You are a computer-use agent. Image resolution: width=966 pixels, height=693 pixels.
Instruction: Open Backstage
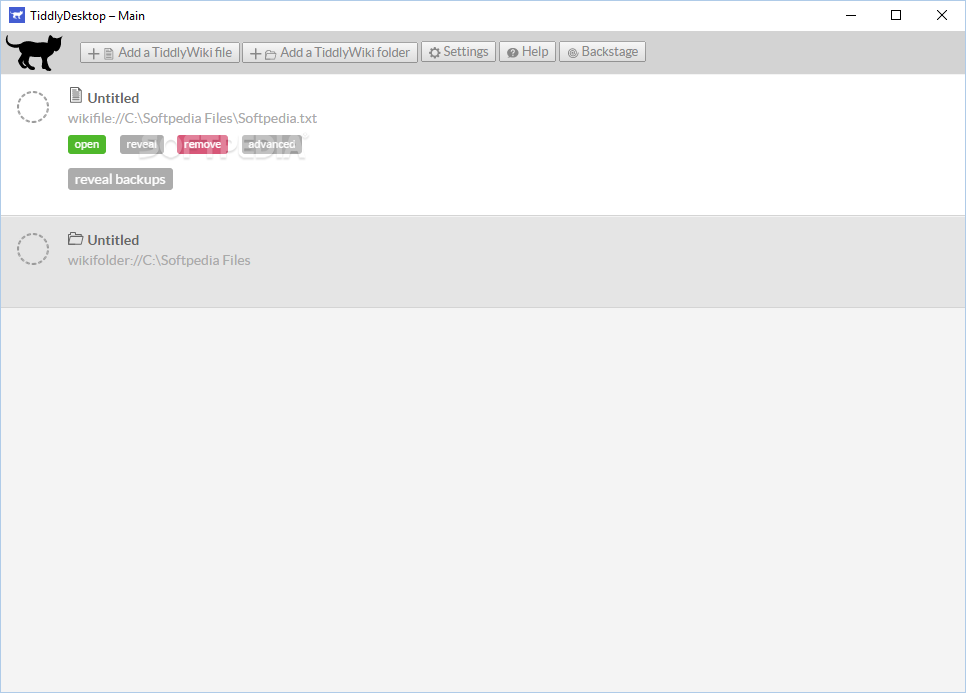[603, 52]
